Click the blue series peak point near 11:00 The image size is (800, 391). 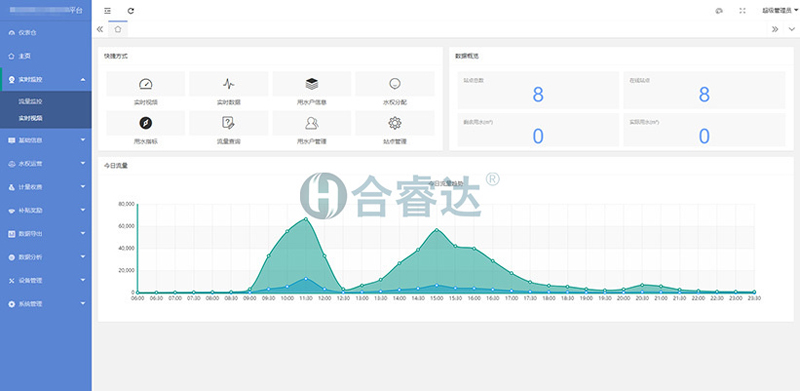coord(306,279)
